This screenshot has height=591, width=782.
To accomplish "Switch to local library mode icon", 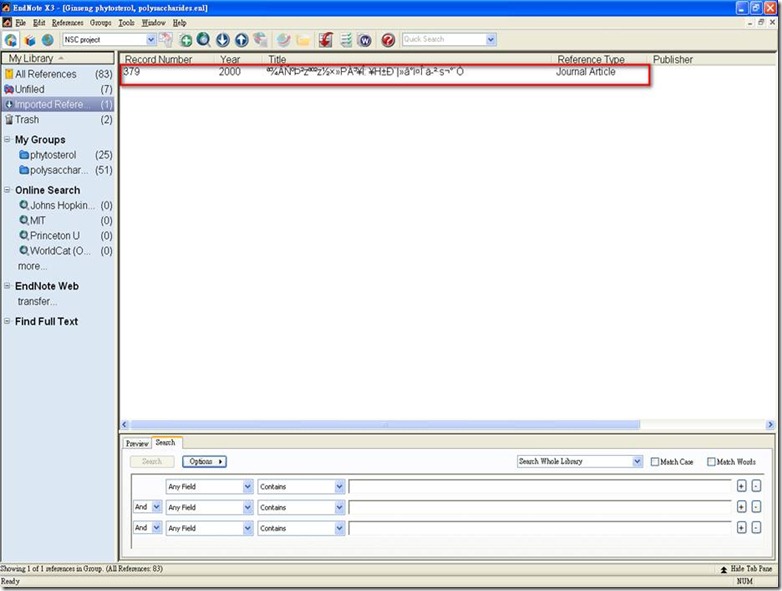I will [x=30, y=40].
